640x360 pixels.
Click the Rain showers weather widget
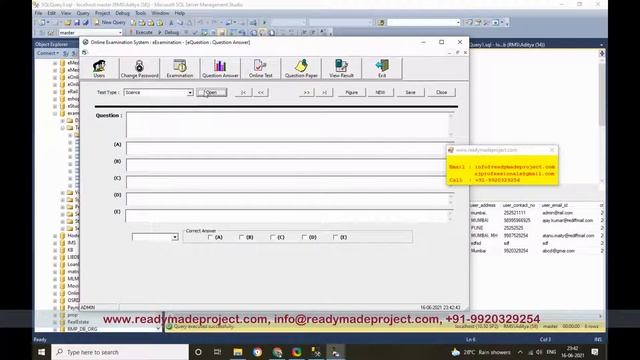[x=481, y=352]
